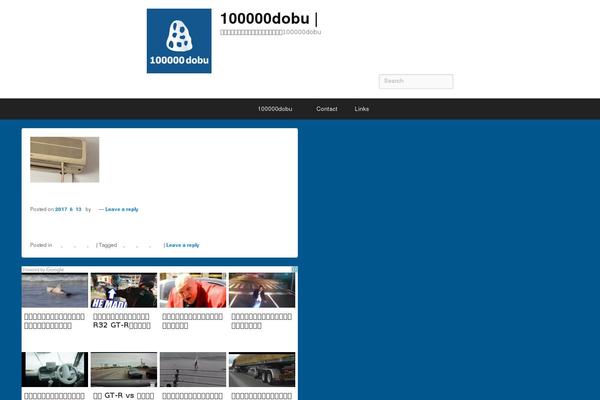Open the 'HE MAD' video ad thumbnail
600x400 pixels.
[x=123, y=290]
